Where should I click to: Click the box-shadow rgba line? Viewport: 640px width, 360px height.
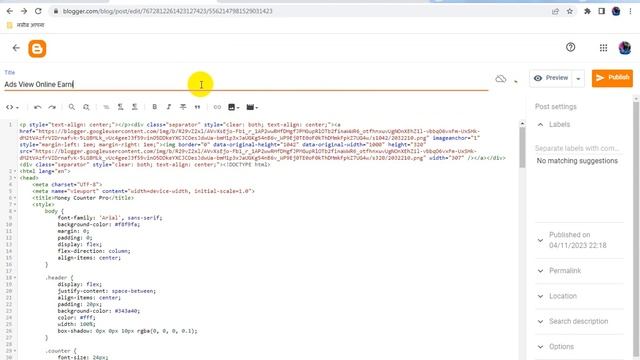click(127, 331)
